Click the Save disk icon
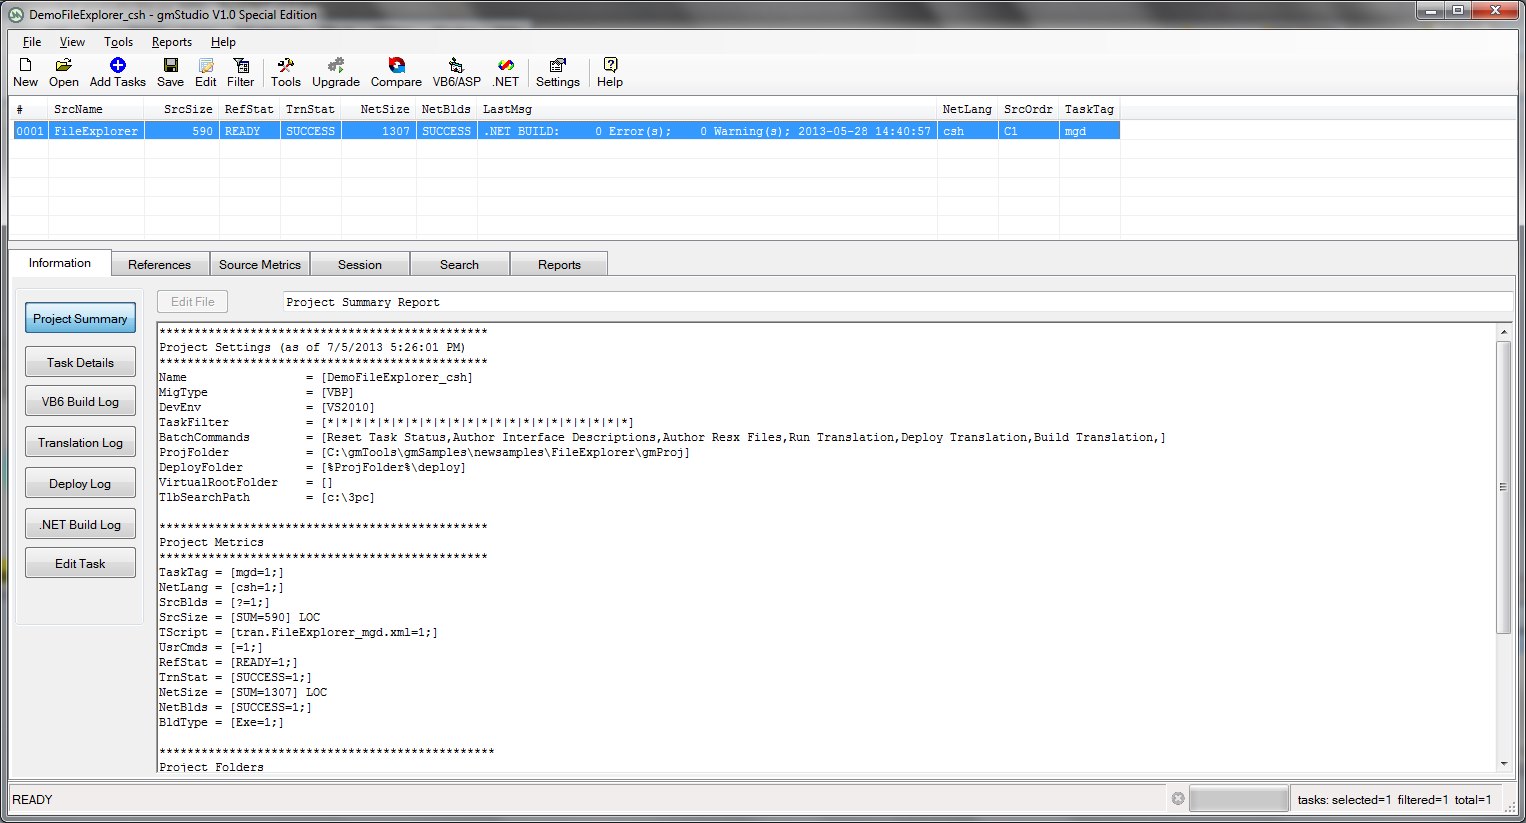This screenshot has width=1526, height=823. click(170, 66)
